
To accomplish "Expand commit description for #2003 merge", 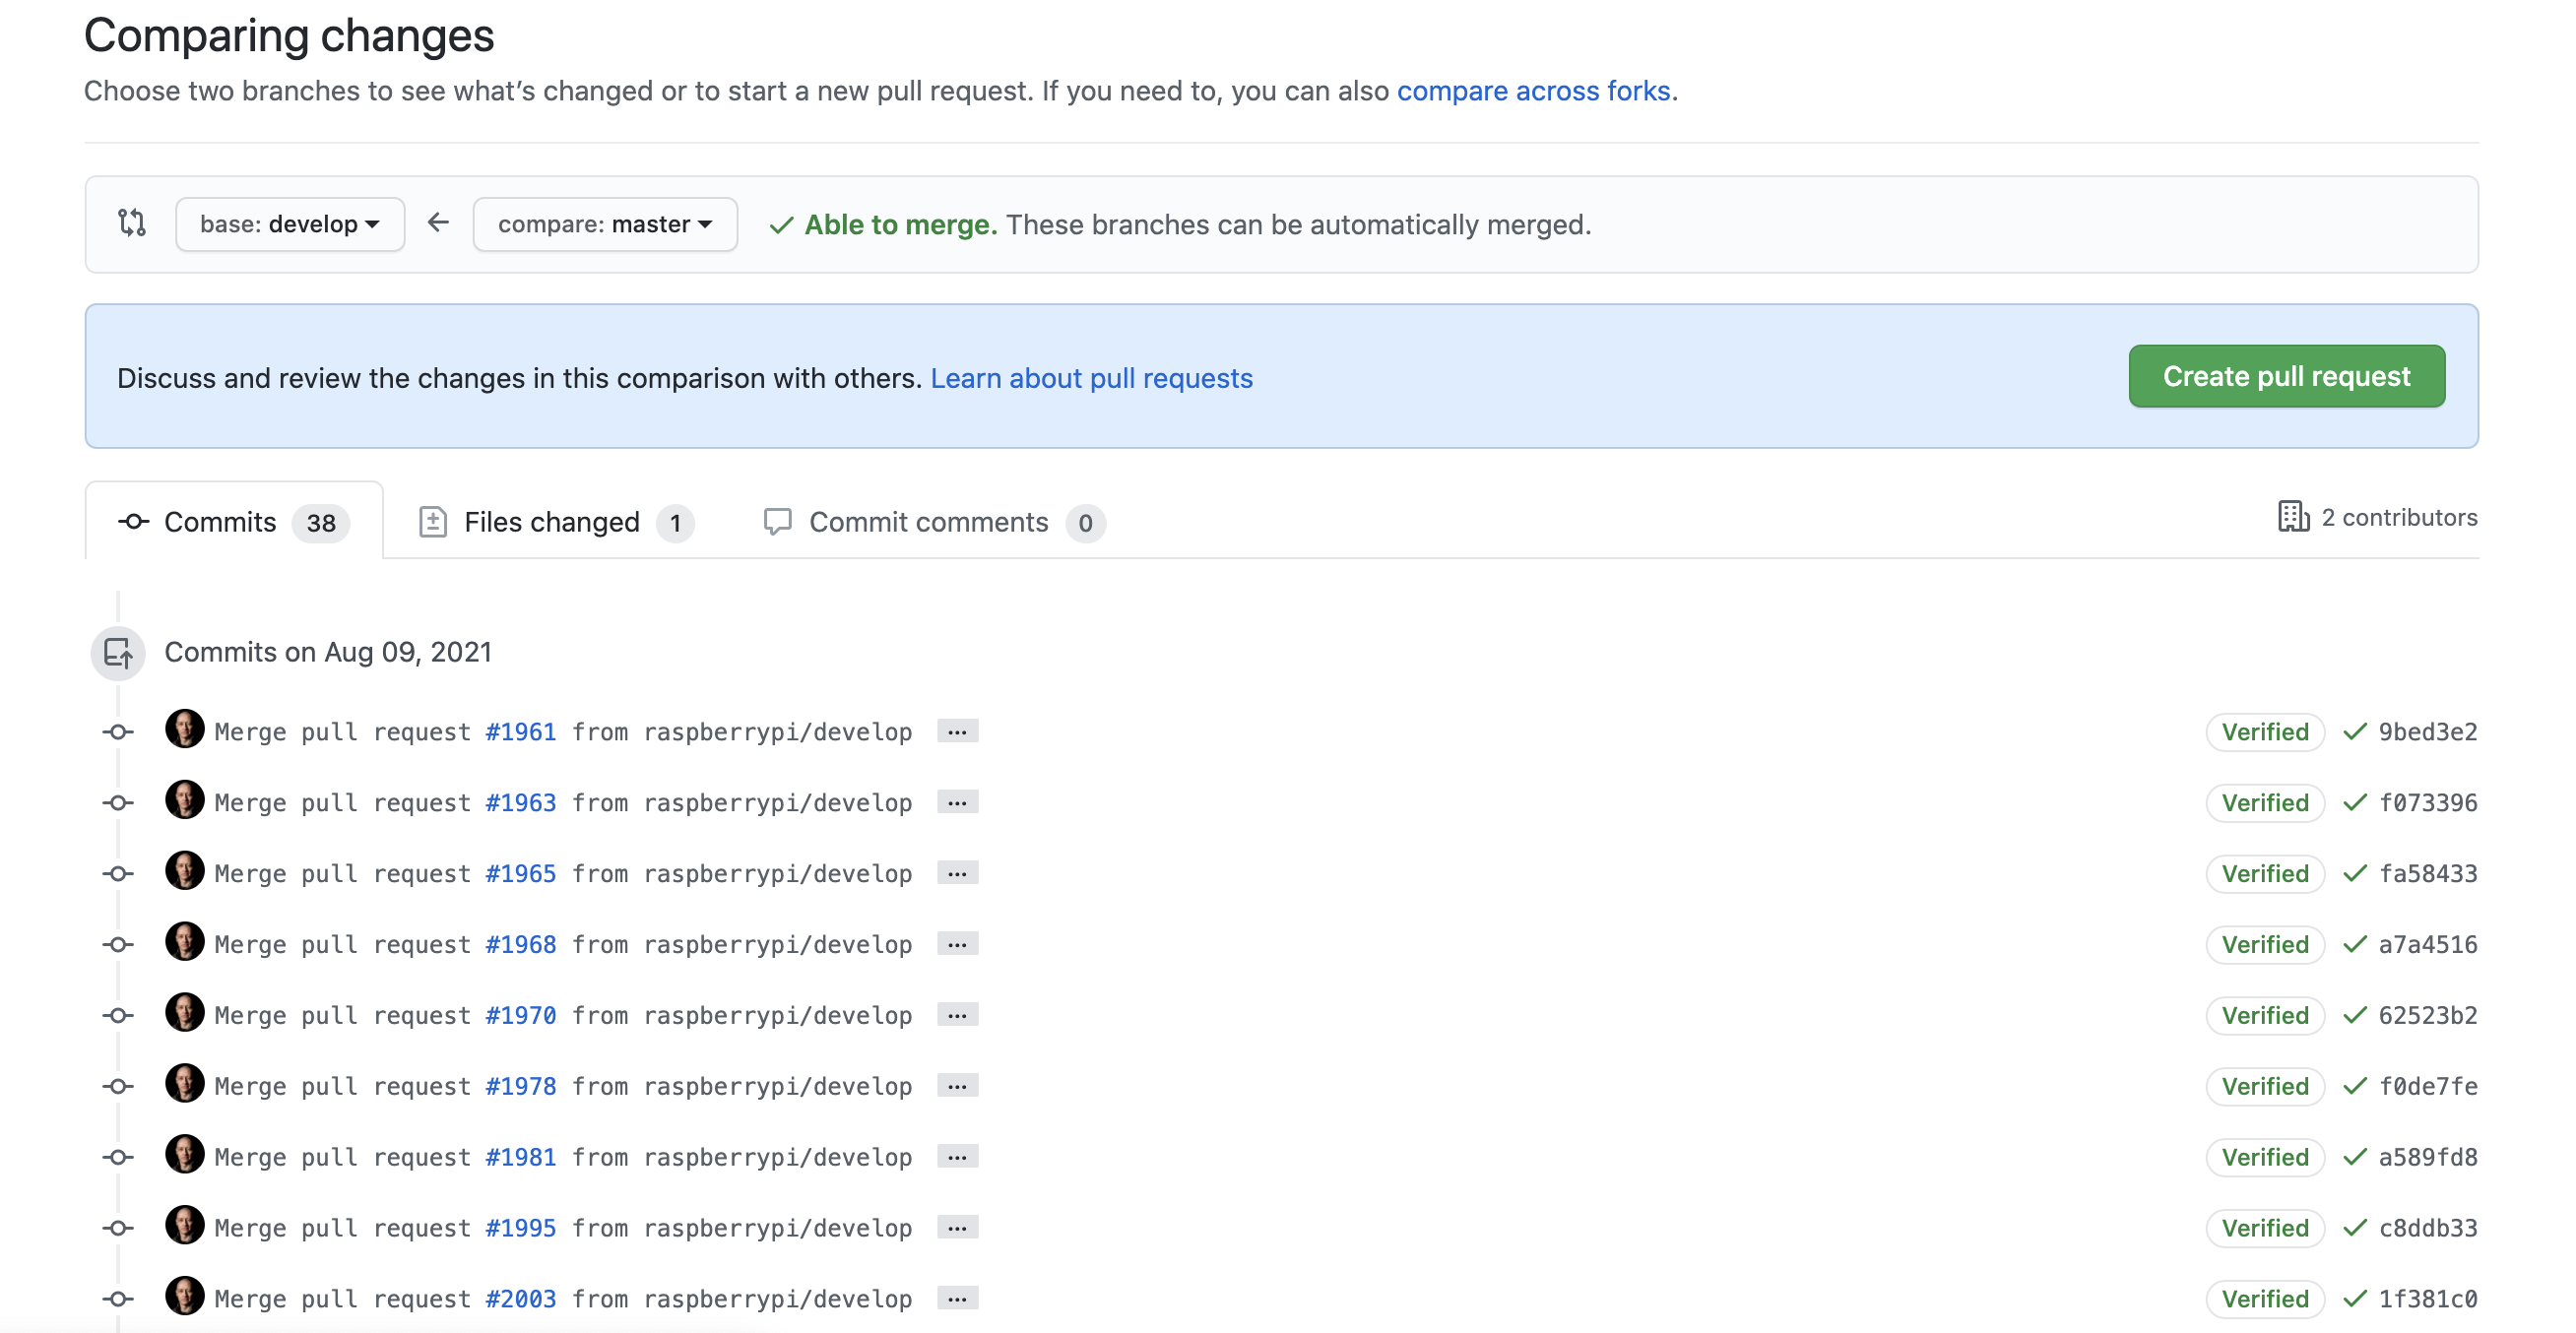I will [x=957, y=1300].
